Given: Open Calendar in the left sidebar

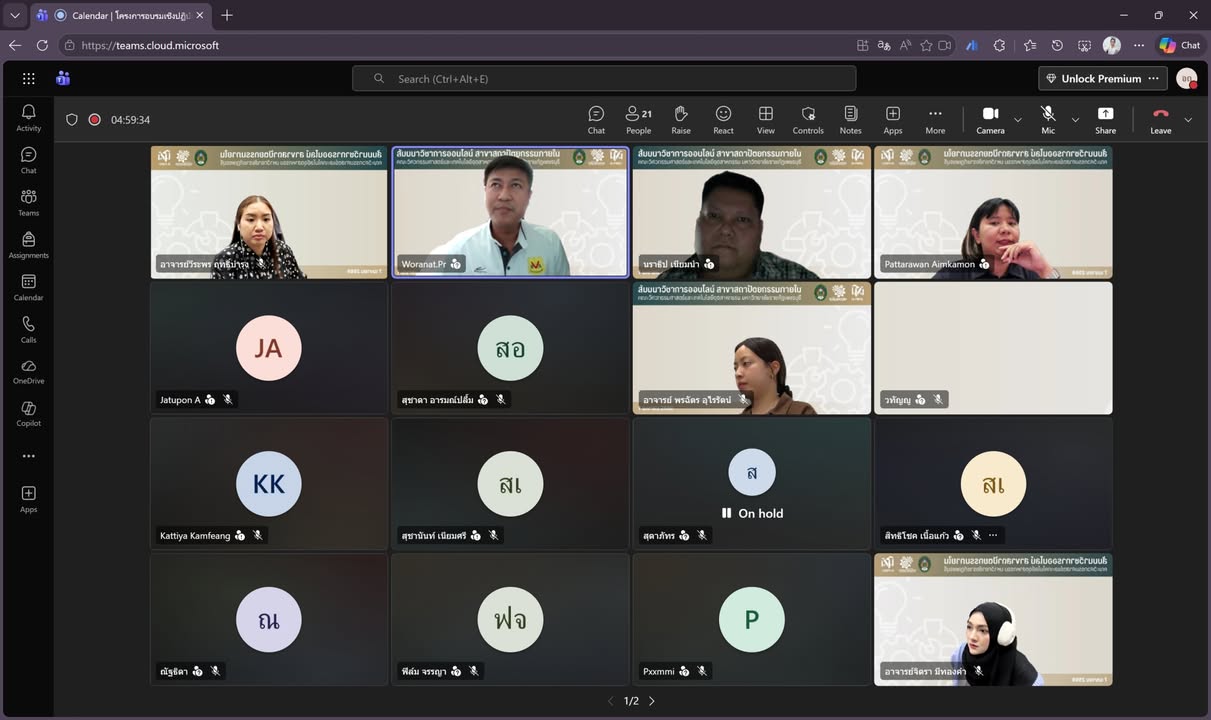Looking at the screenshot, I should [x=28, y=288].
